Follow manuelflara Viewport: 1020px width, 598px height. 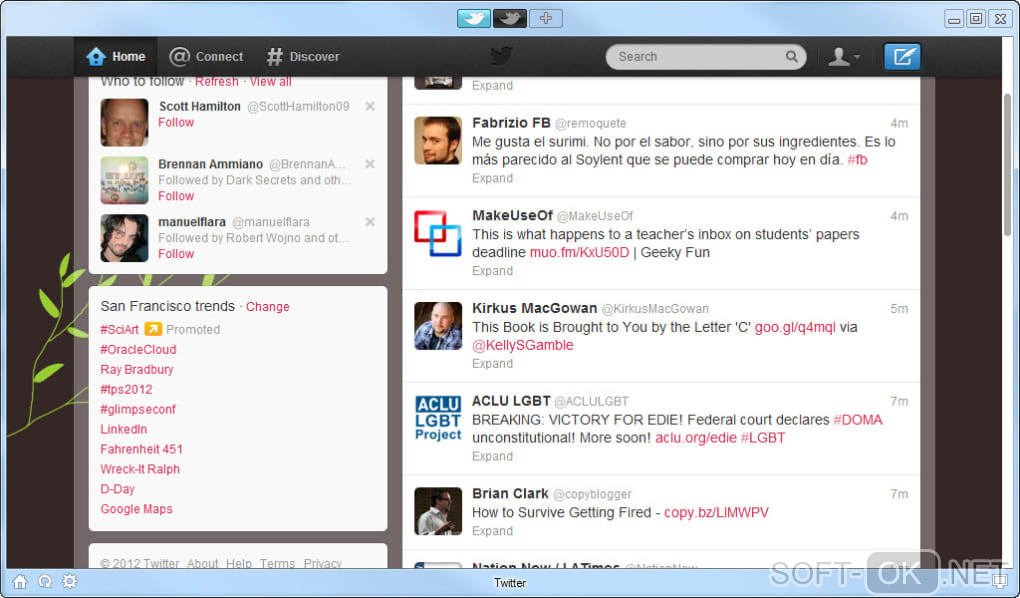coord(176,254)
